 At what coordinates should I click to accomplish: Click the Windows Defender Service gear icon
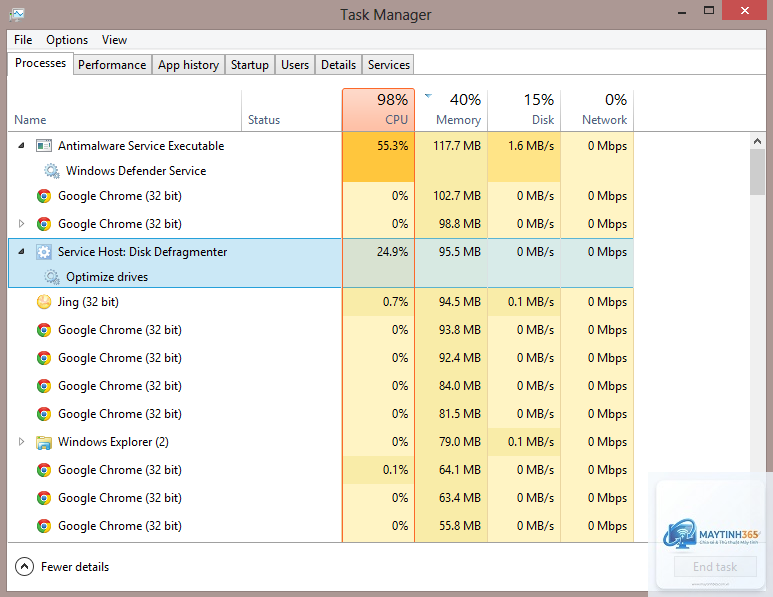[52, 171]
